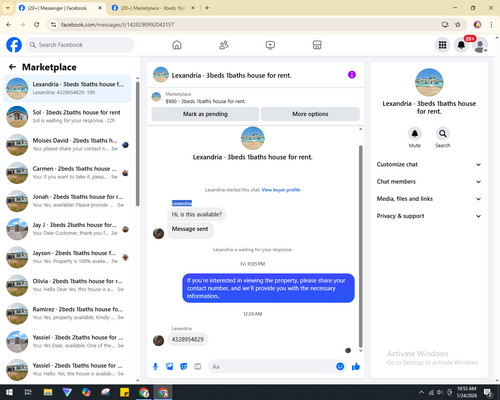Open the Home feed icon
Image resolution: width=500 pixels, height=400 pixels.
pyautogui.click(x=177, y=45)
